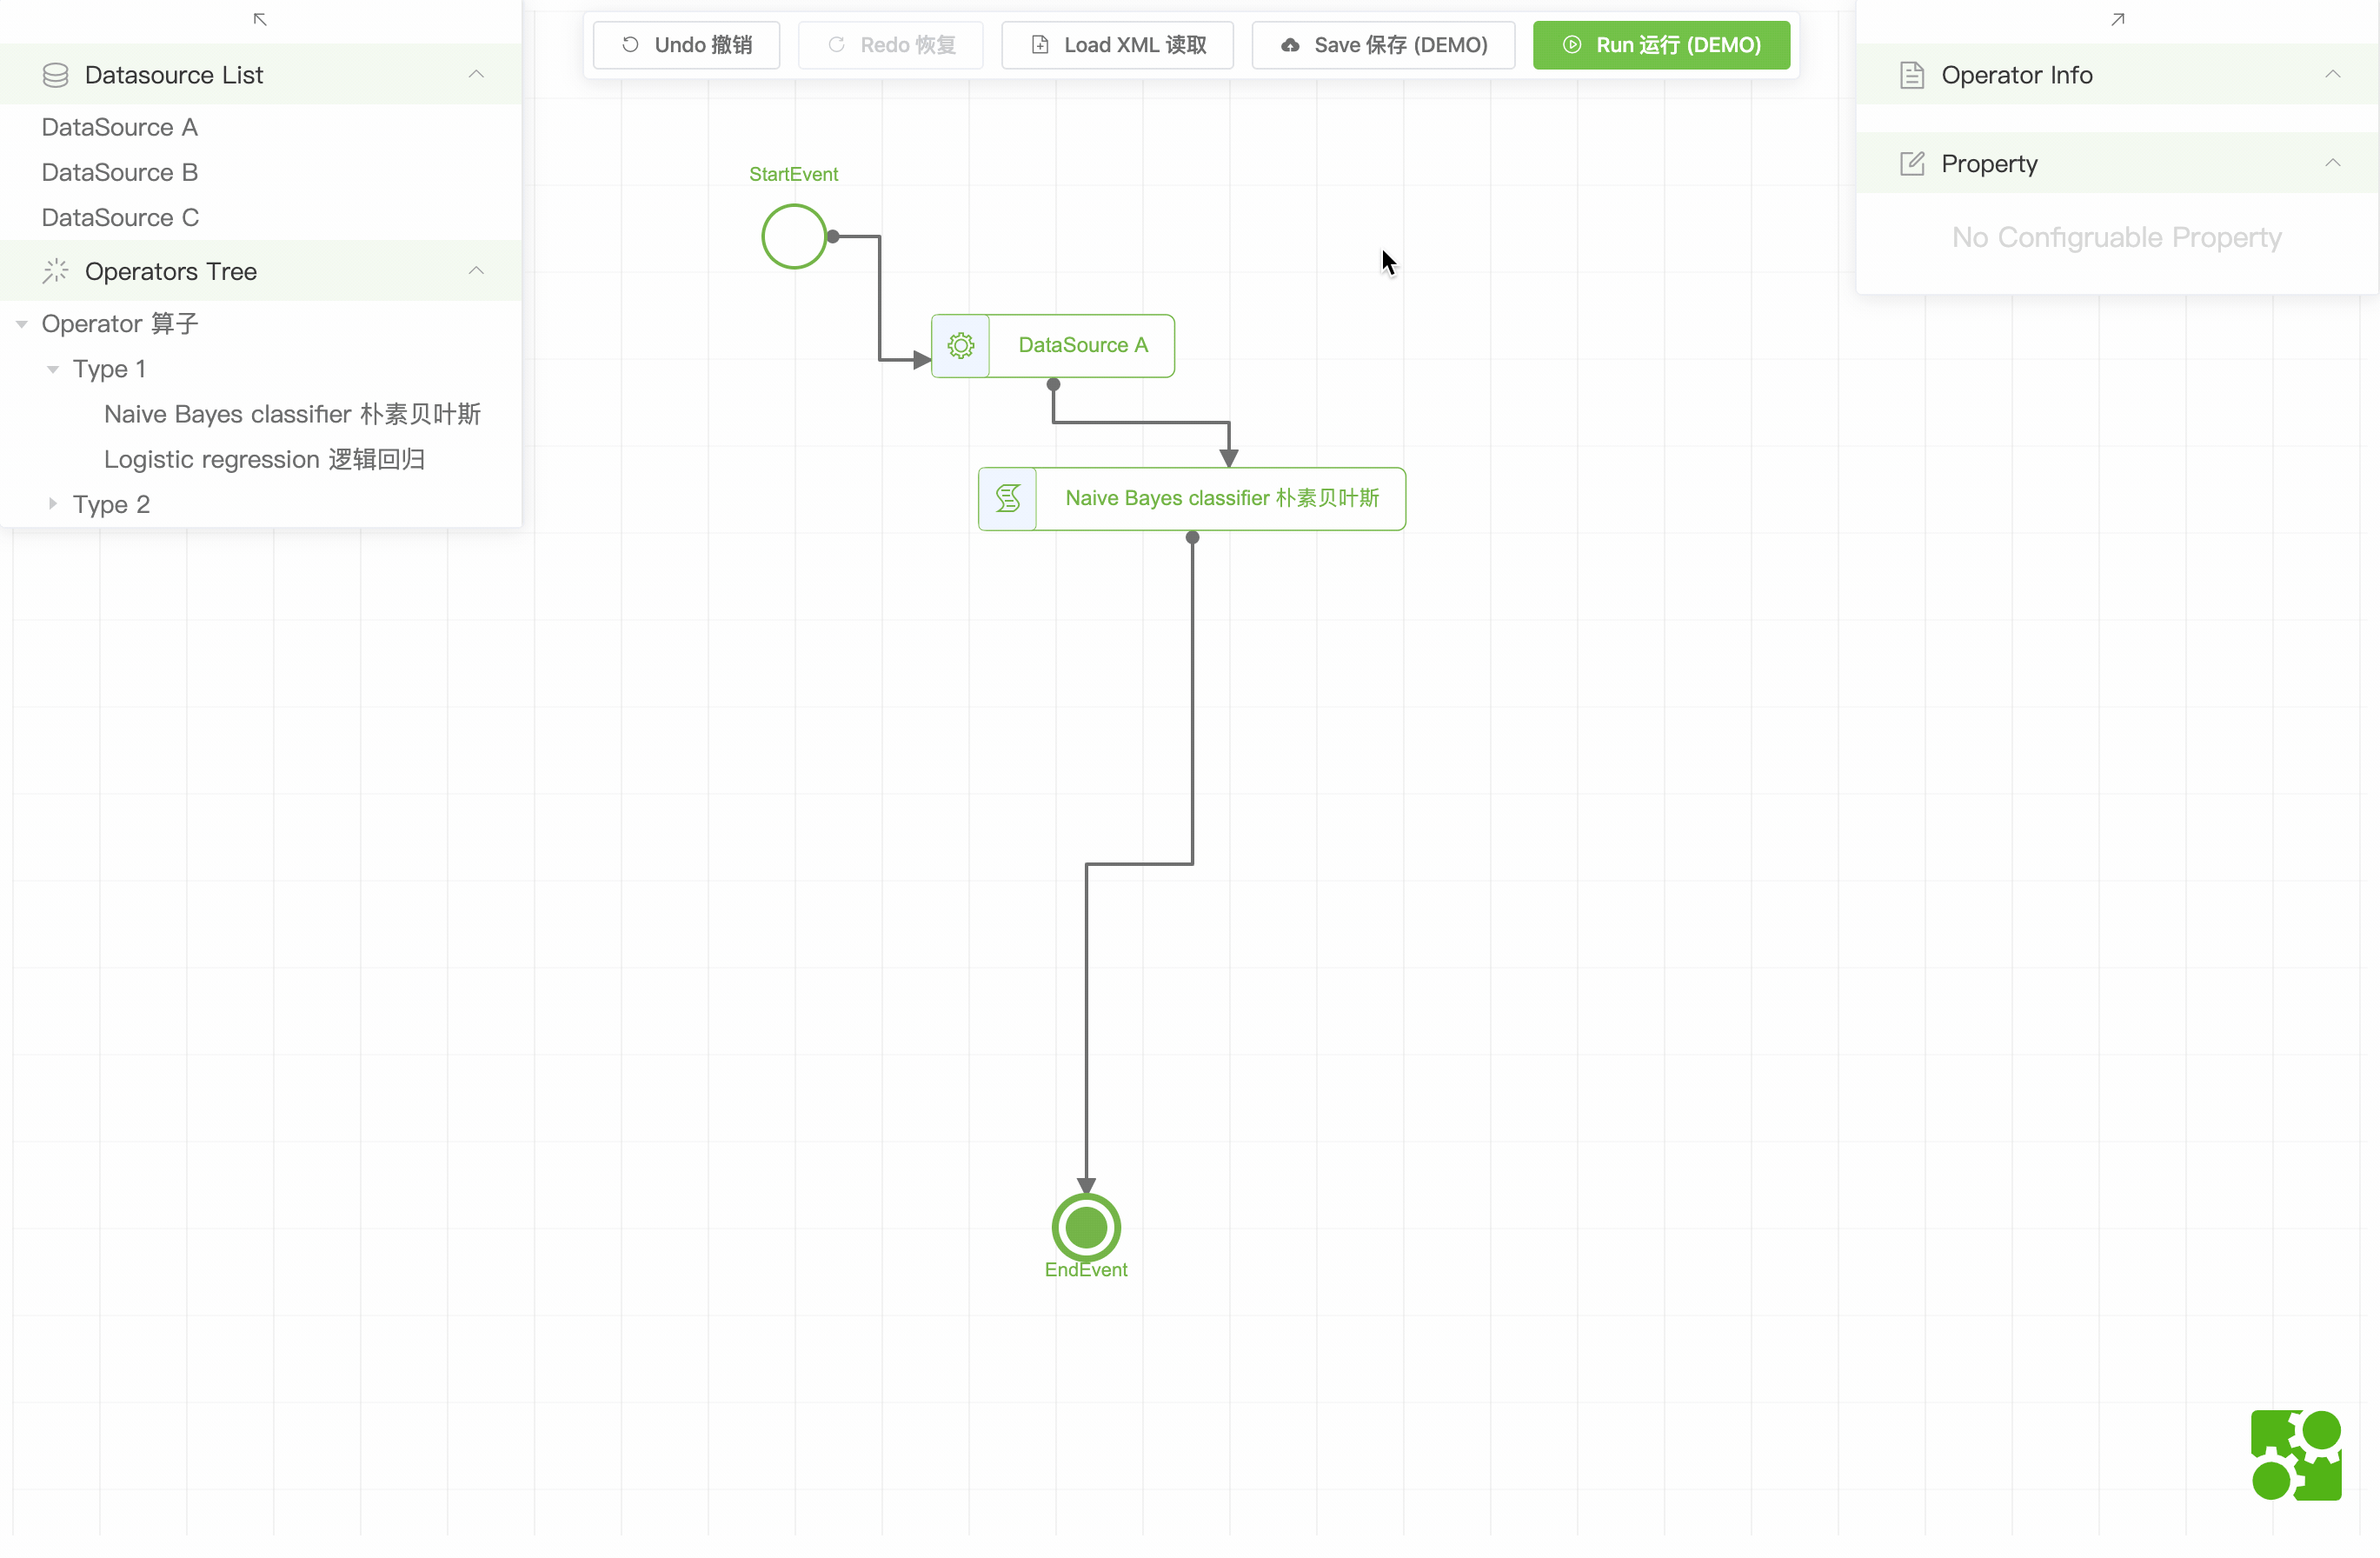2380x1558 pixels.
Task: Select Naive Bayes classifier 朴素贝叶斯 tree item
Action: click(292, 414)
